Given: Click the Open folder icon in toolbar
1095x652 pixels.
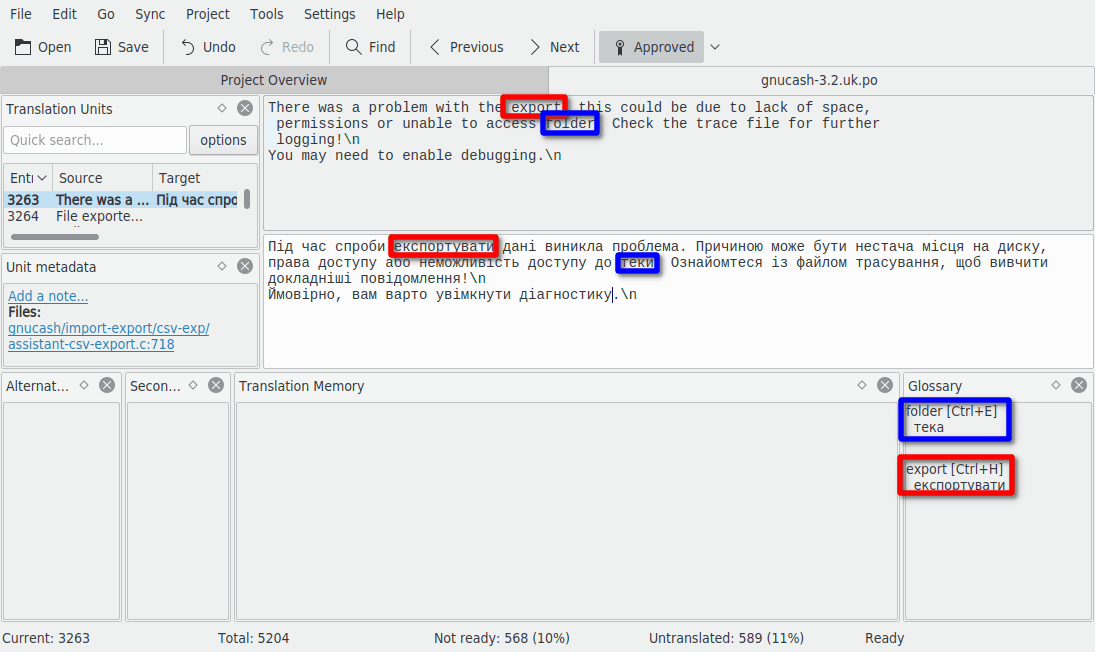Looking at the screenshot, I should [x=24, y=47].
